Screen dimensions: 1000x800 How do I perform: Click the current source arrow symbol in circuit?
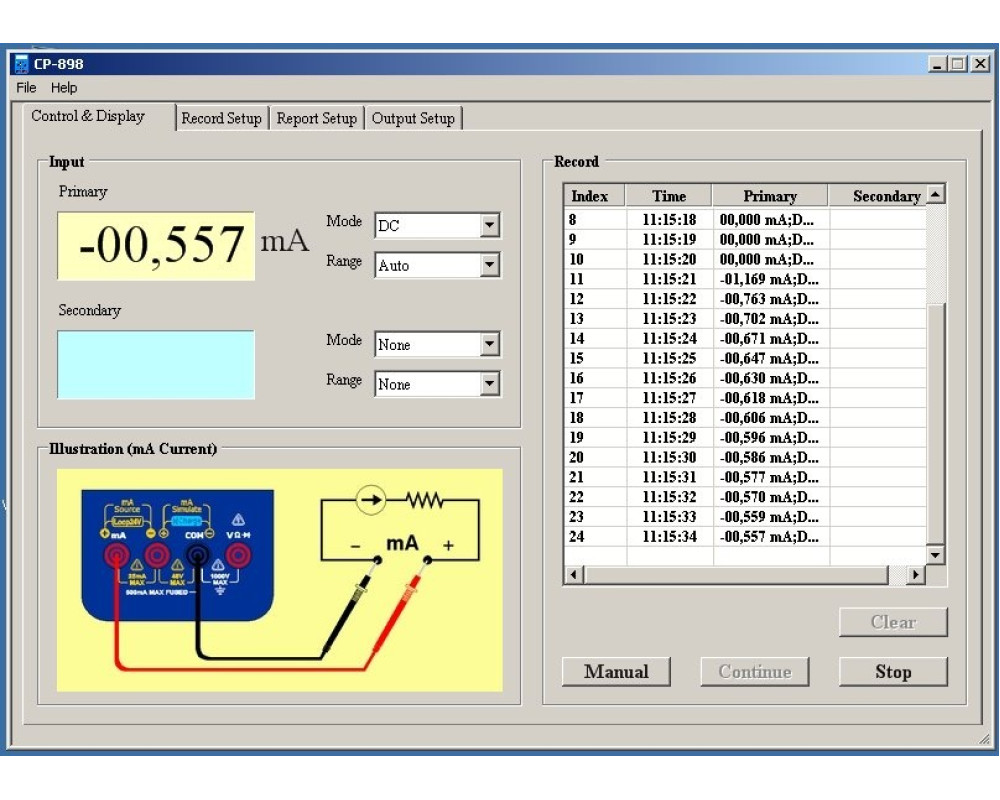coord(370,499)
